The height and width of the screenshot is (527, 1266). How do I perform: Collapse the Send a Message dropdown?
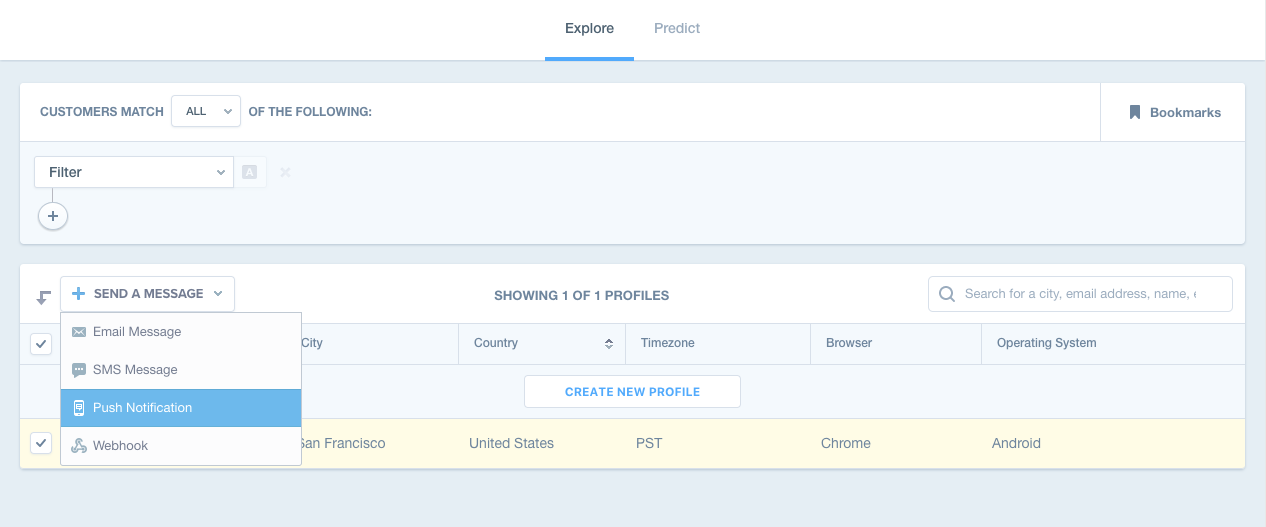click(x=148, y=294)
